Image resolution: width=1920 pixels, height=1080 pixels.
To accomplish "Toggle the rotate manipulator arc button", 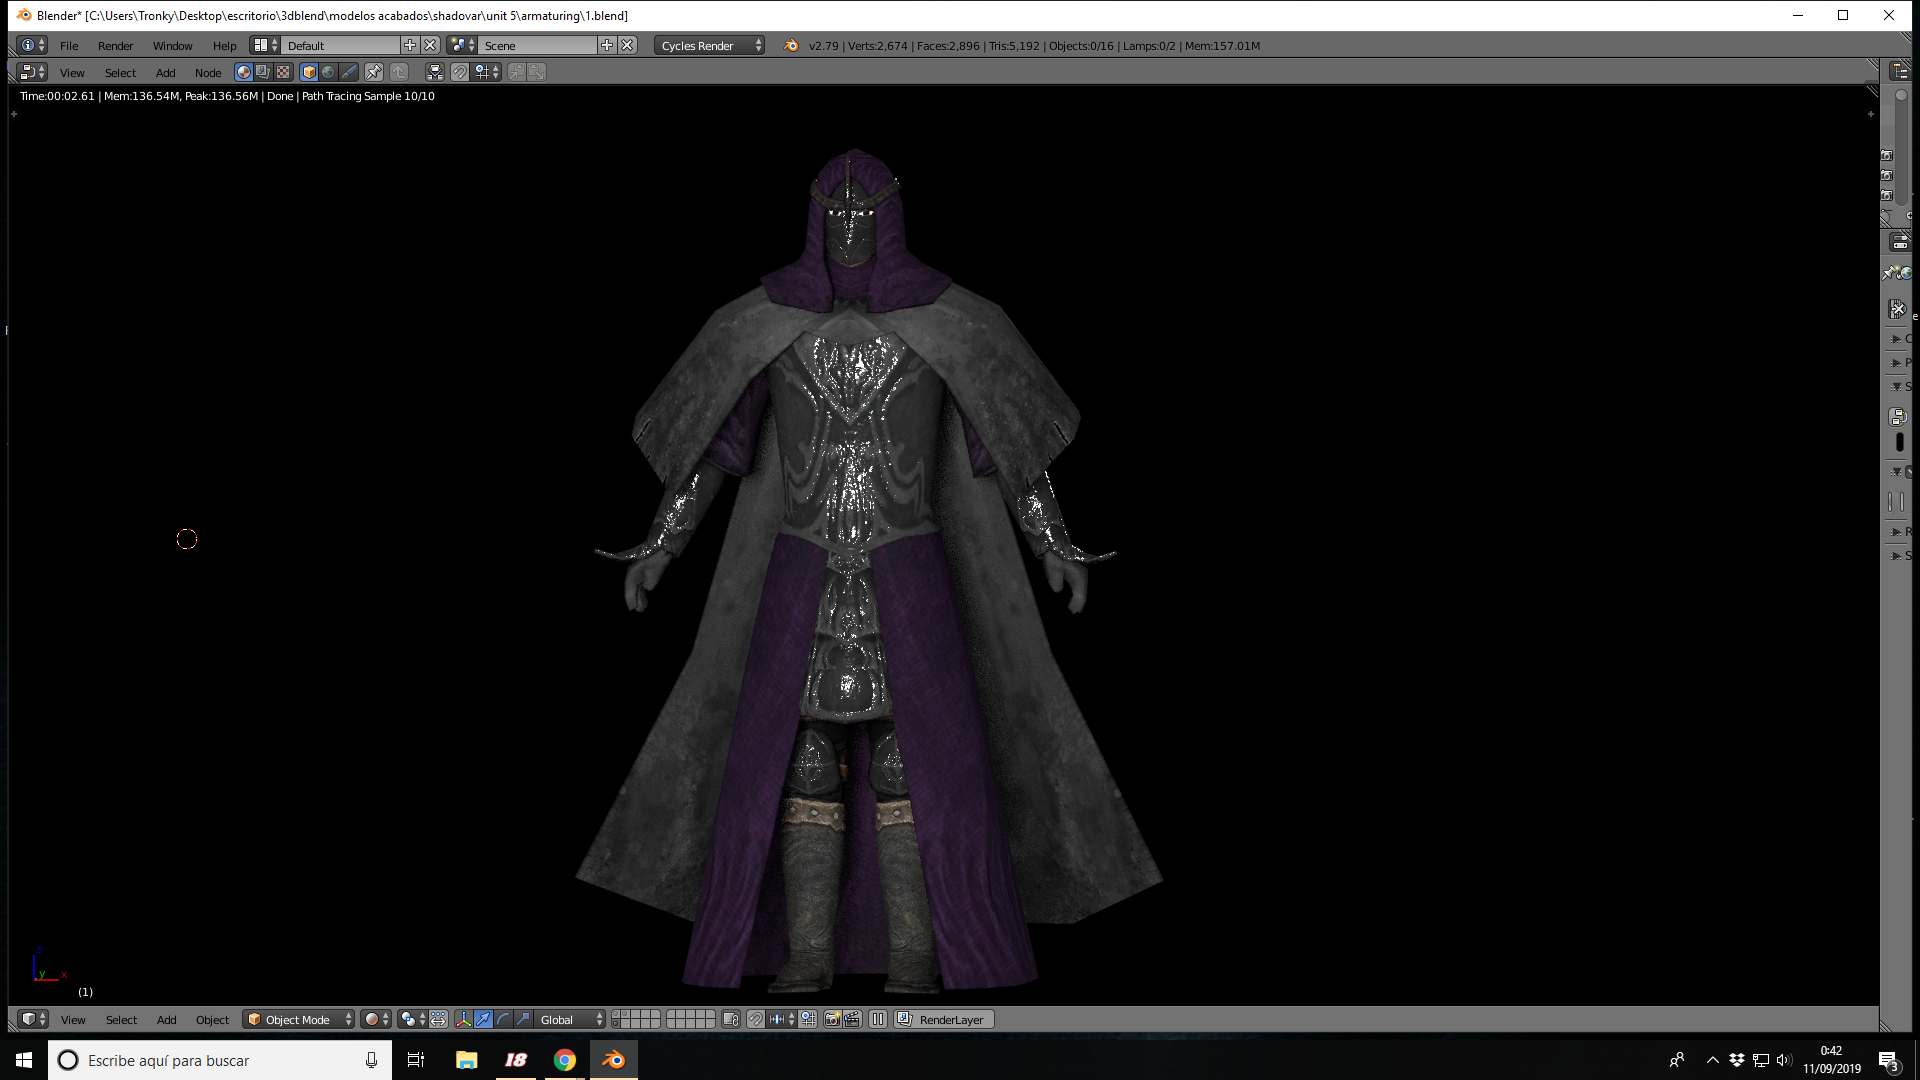I will (x=503, y=1019).
